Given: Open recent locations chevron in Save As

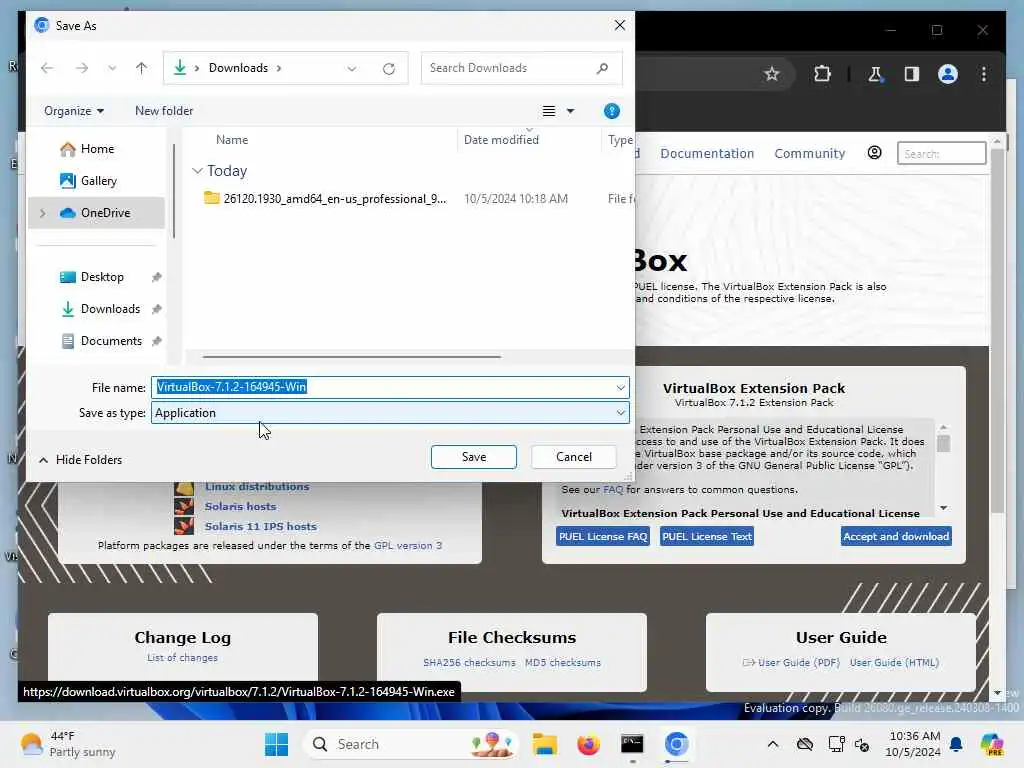Looking at the screenshot, I should coord(112,68).
